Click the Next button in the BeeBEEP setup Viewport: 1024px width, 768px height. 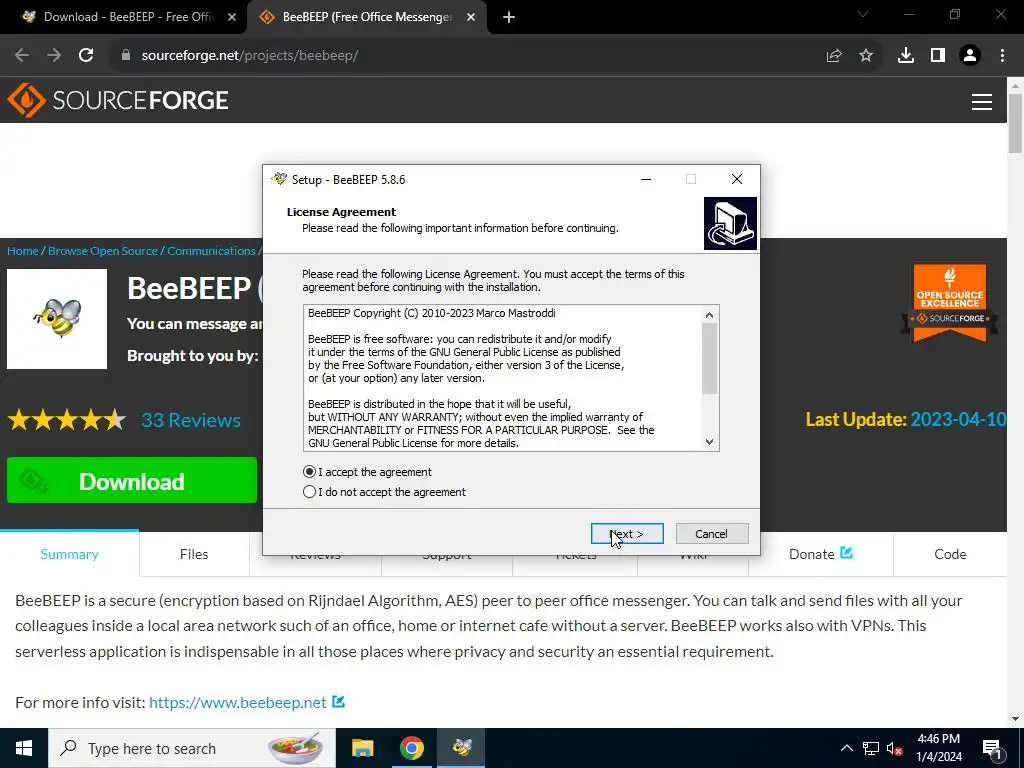pos(627,534)
